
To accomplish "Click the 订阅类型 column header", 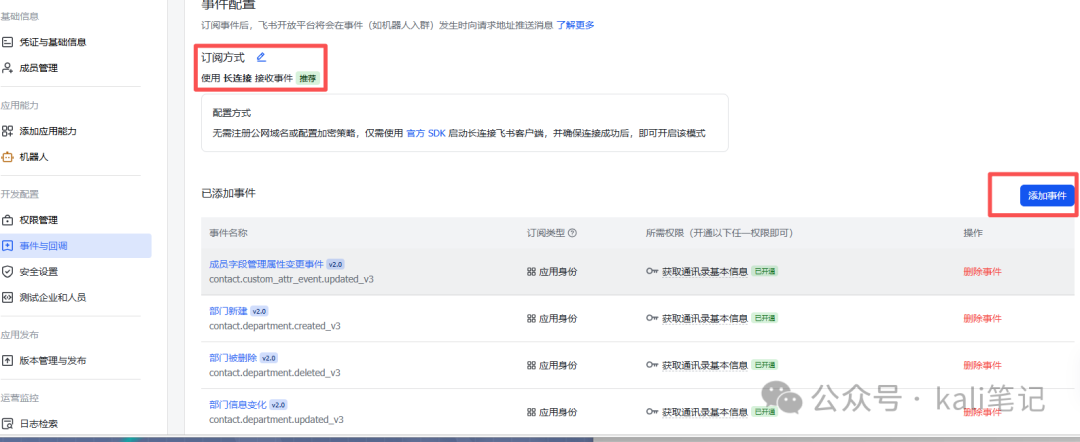I will pos(545,233).
